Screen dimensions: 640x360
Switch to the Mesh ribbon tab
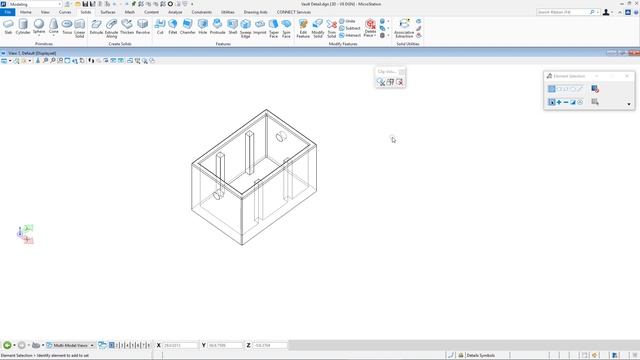point(130,12)
